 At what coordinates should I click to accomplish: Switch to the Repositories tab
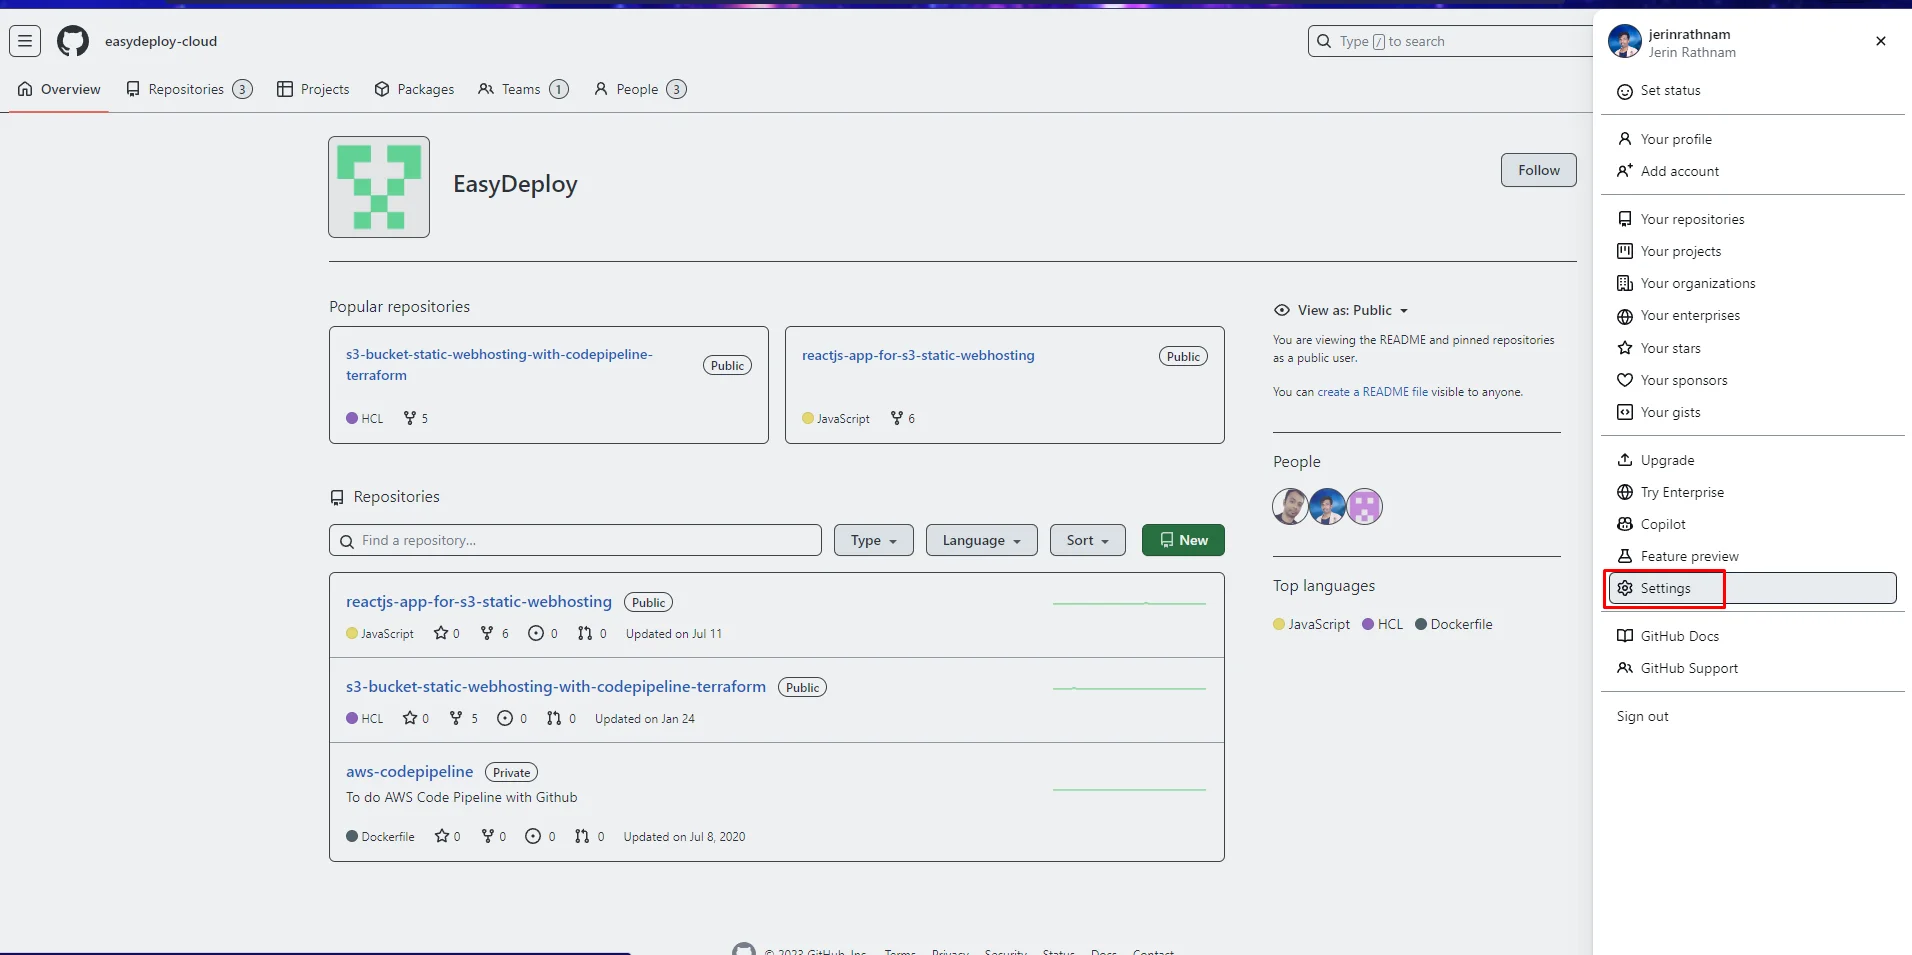click(x=189, y=89)
